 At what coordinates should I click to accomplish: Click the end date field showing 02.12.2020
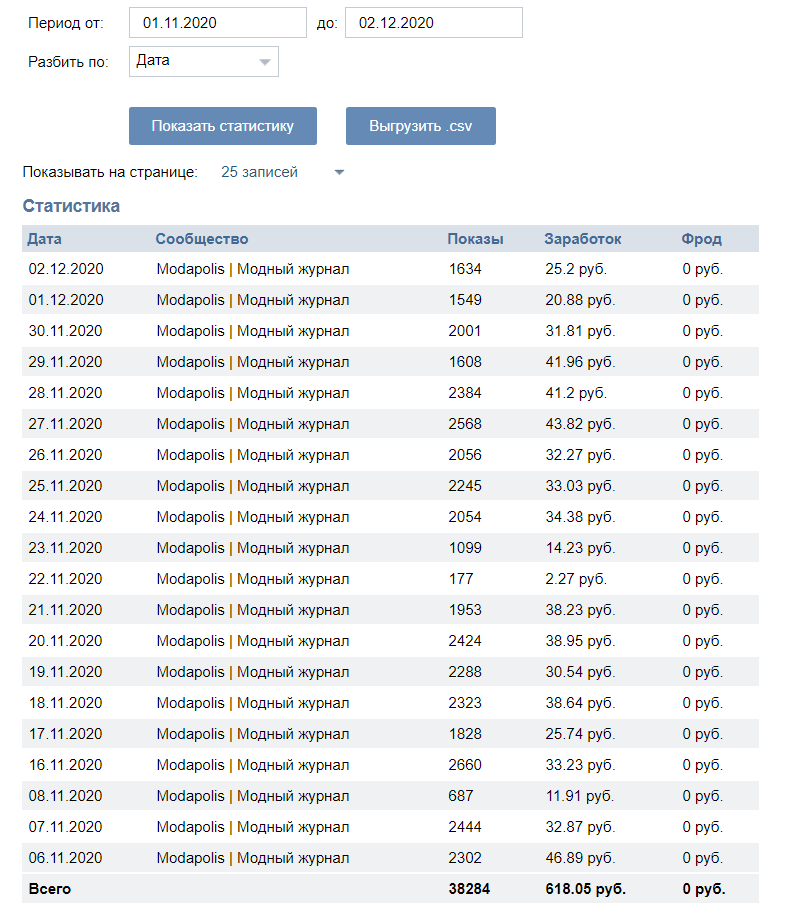434,23
